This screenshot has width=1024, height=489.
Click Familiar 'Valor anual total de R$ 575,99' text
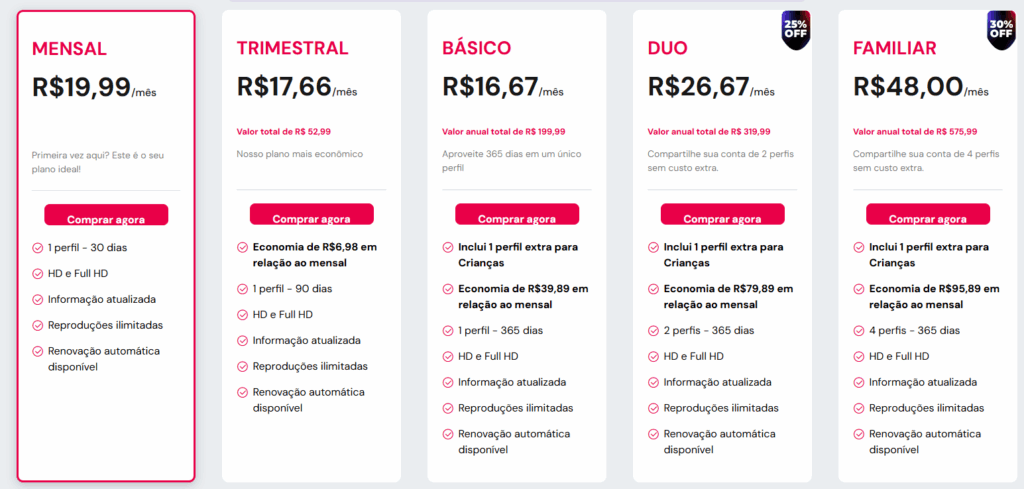click(915, 131)
